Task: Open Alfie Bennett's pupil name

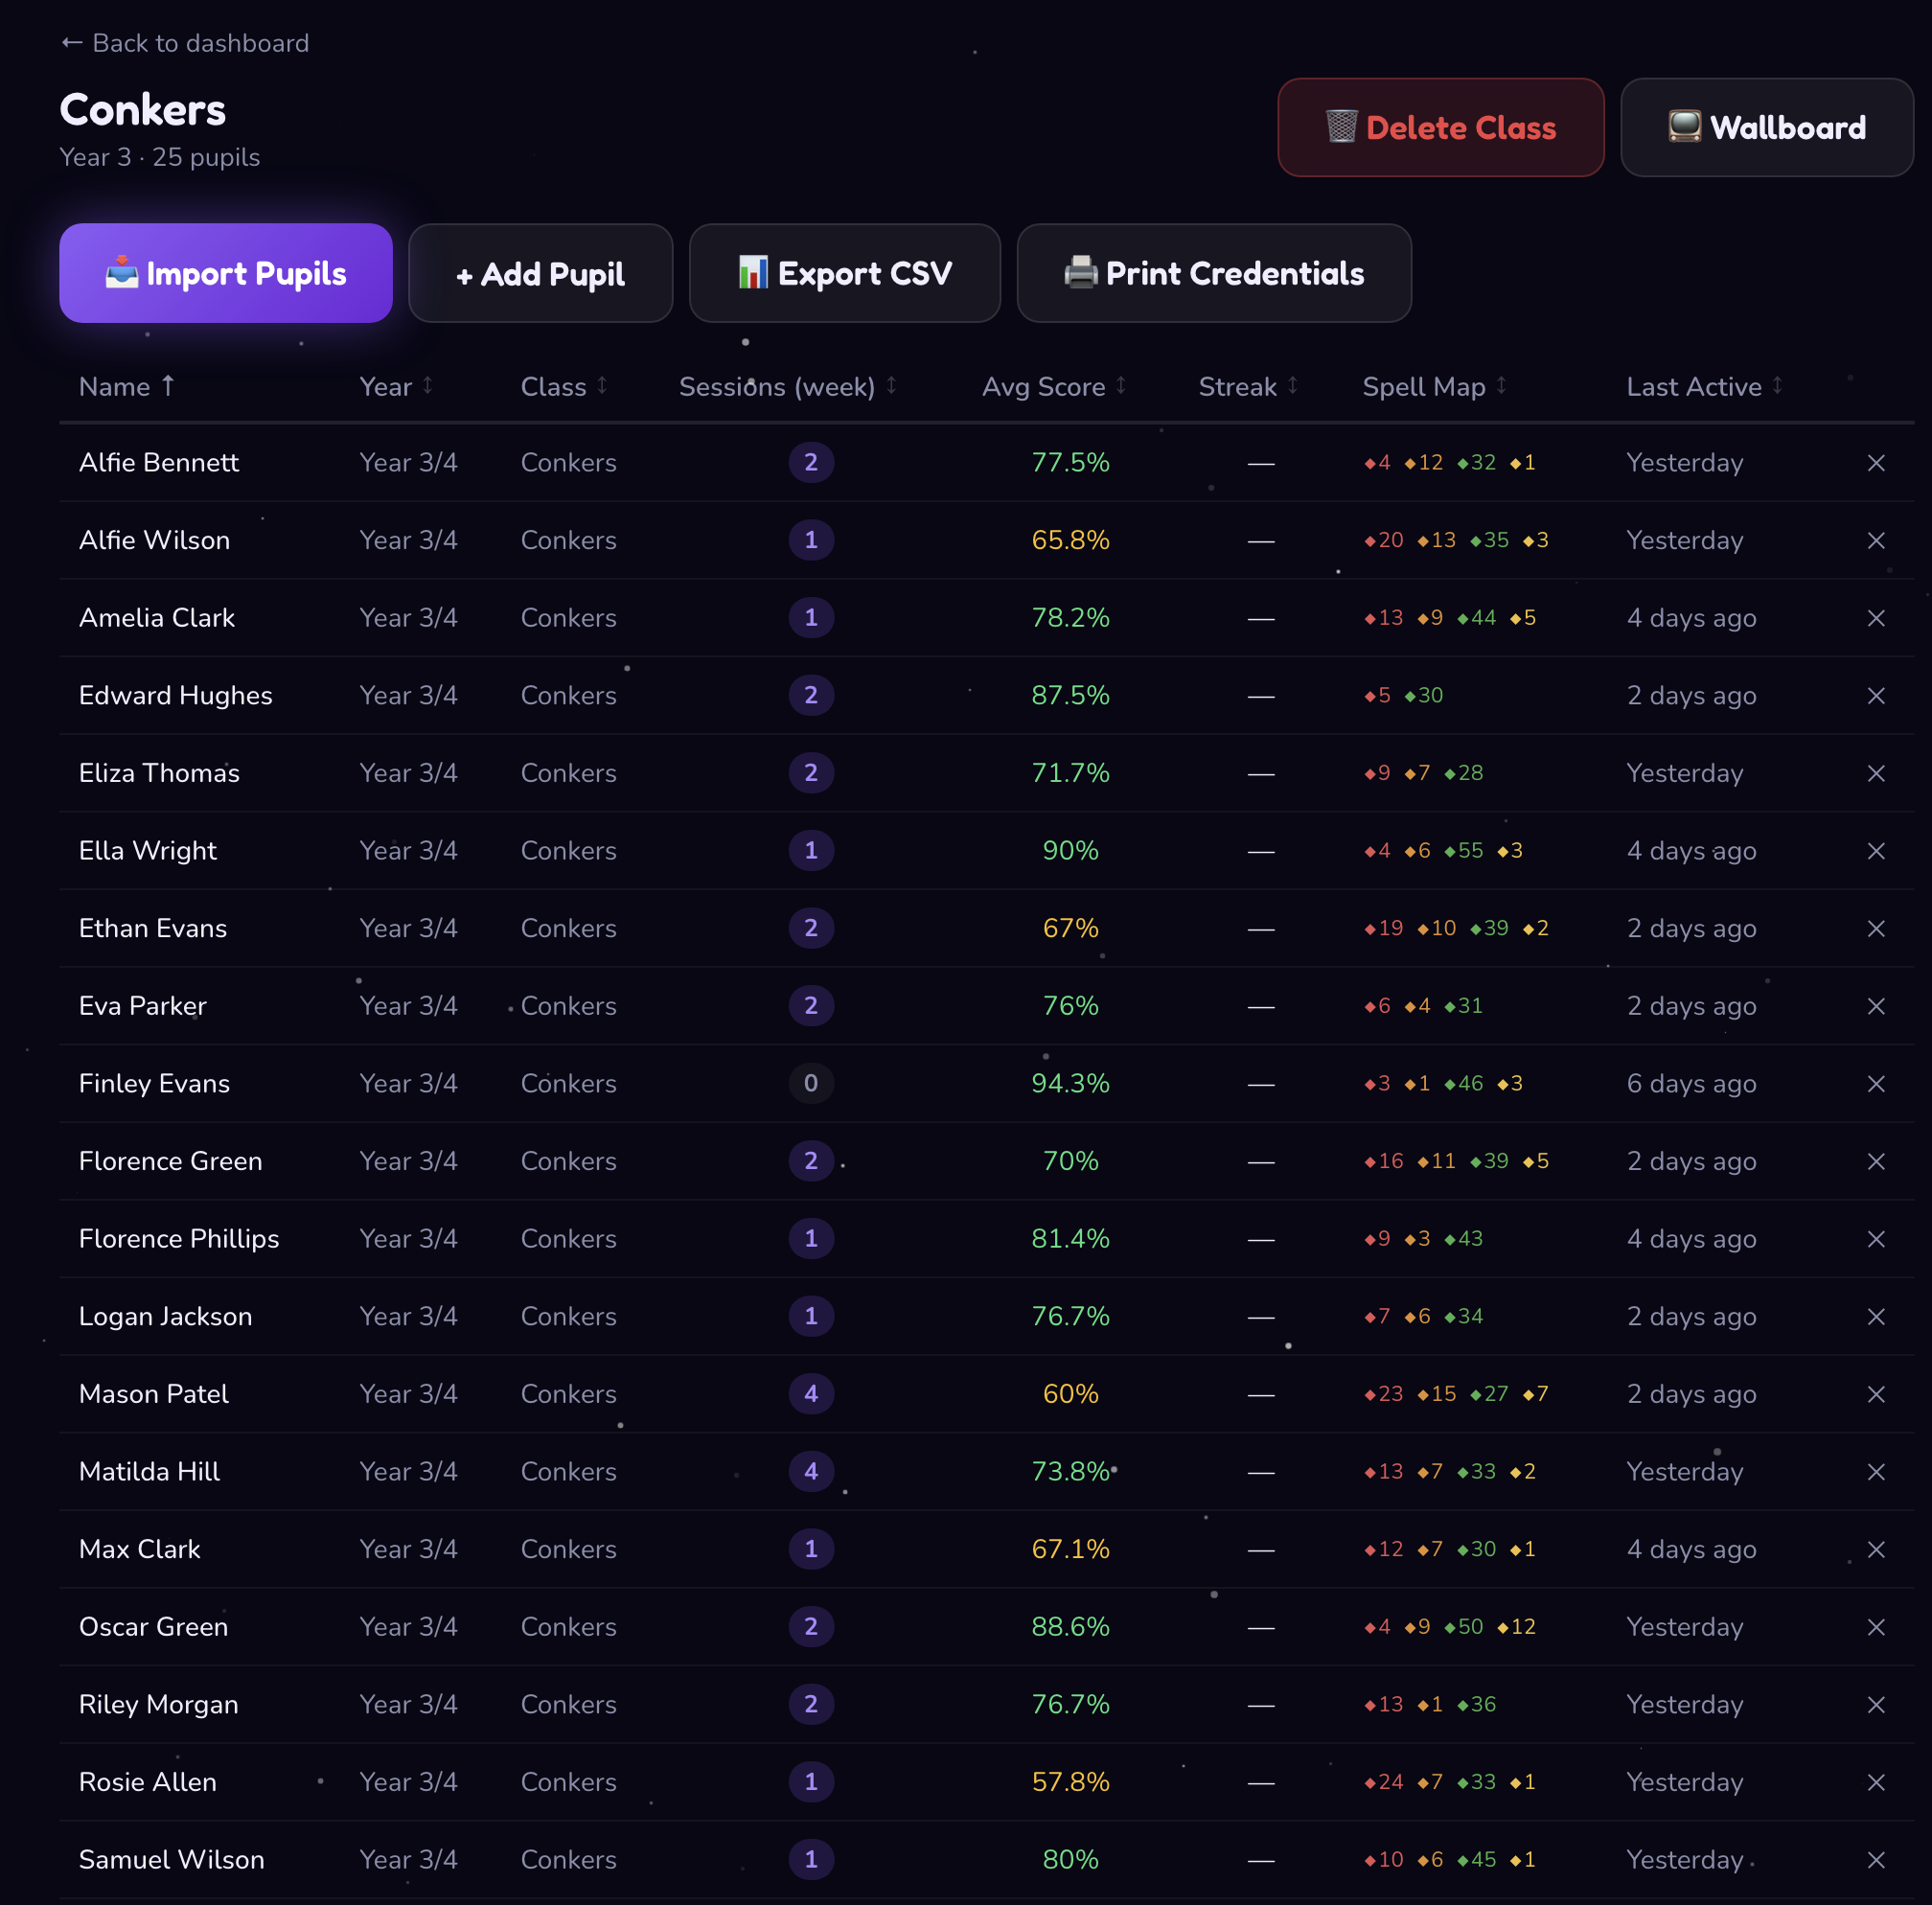Action: tap(159, 463)
